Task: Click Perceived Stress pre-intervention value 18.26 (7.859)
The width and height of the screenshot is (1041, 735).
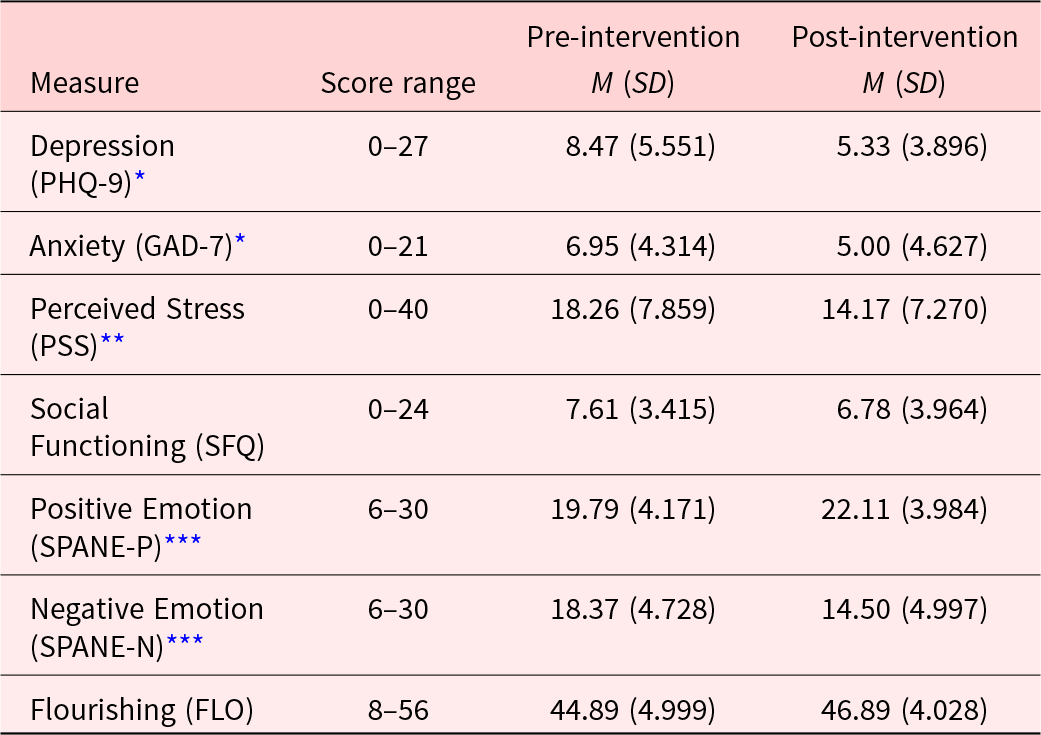Action: pyautogui.click(x=633, y=309)
